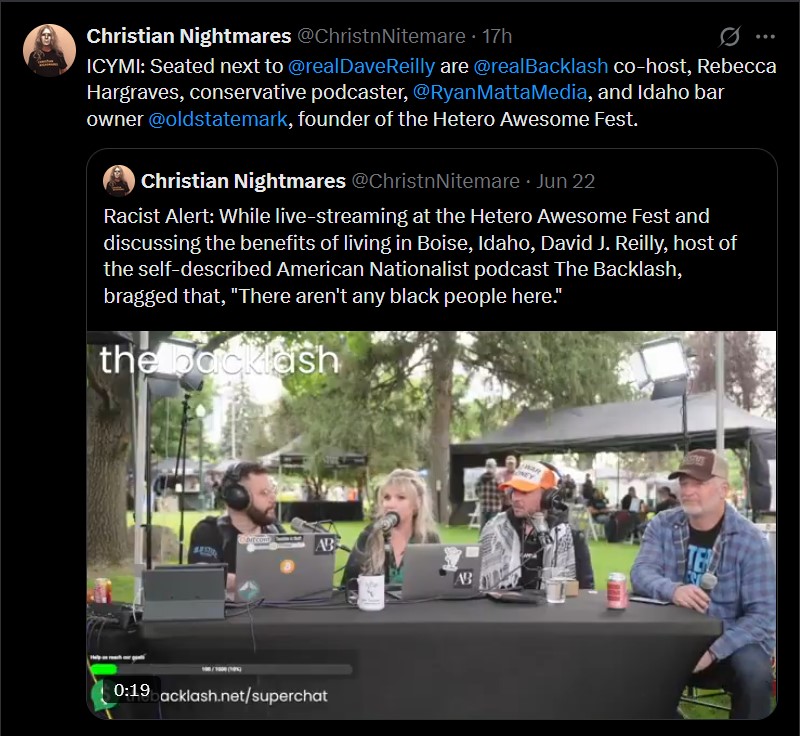This screenshot has height=736, width=800.
Task: Open the @RyanMattaMedia mention
Action: click(x=499, y=92)
